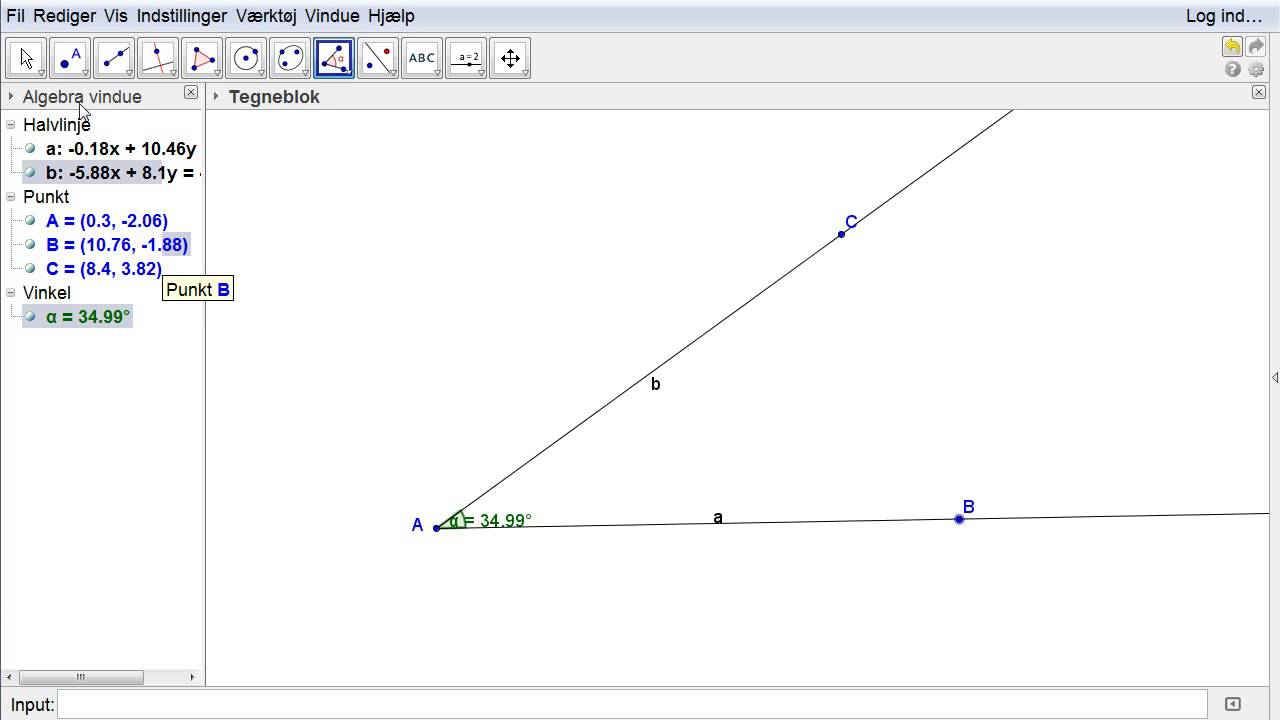Open the Værktøj menu

266,16
